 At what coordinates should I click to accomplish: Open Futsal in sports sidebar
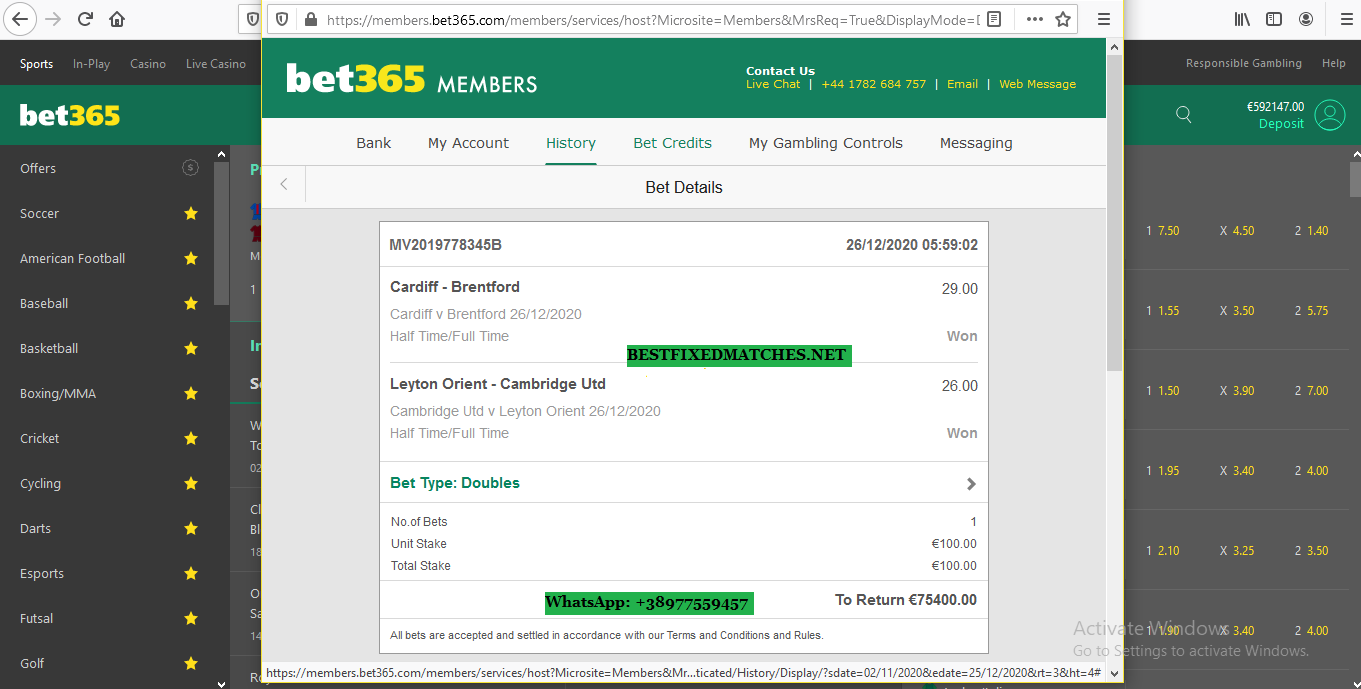37,618
